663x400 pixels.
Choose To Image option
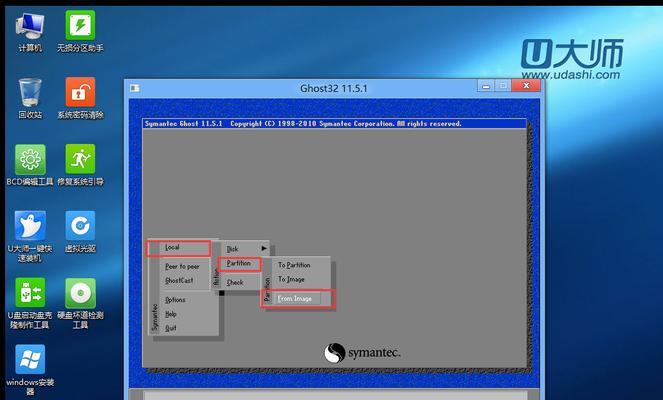click(291, 279)
